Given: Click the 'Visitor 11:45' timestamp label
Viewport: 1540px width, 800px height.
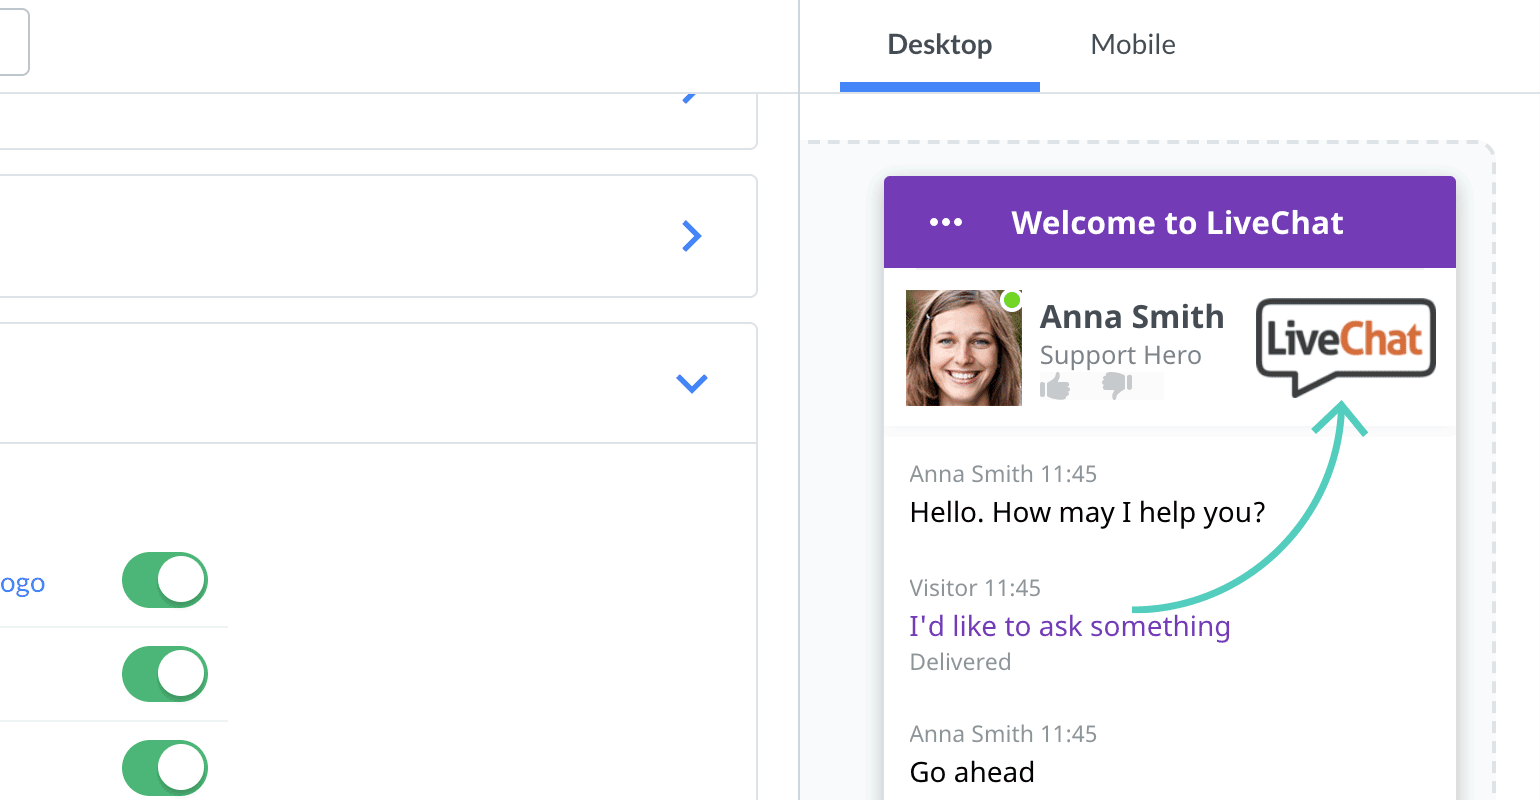Looking at the screenshot, I should [x=975, y=588].
